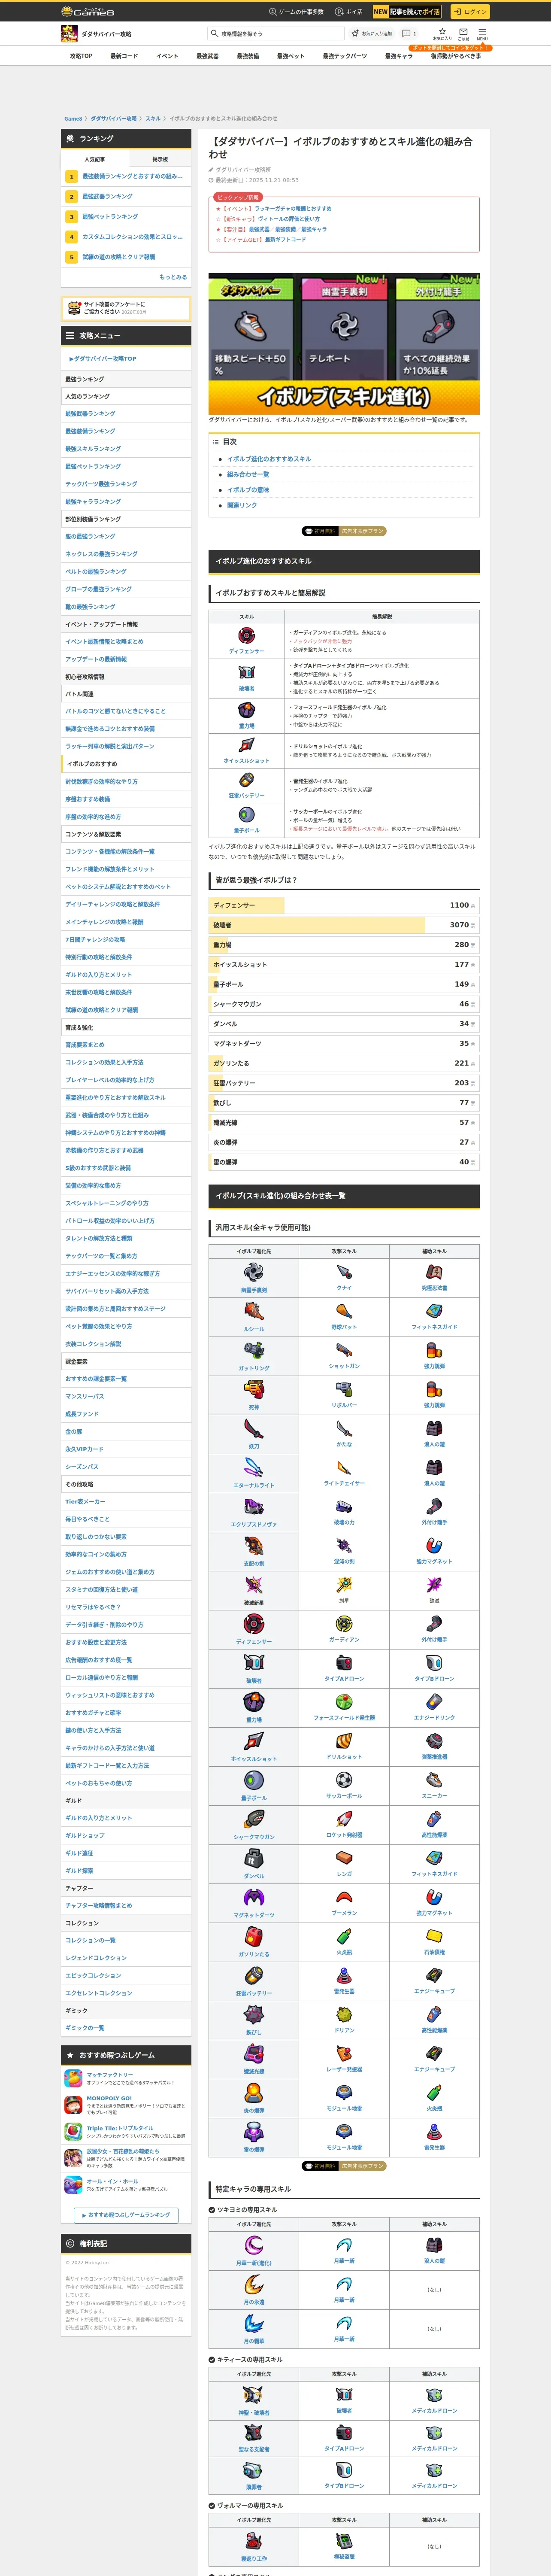Open イベント in the navigation bar
This screenshot has width=551, height=2576.
pyautogui.click(x=167, y=56)
